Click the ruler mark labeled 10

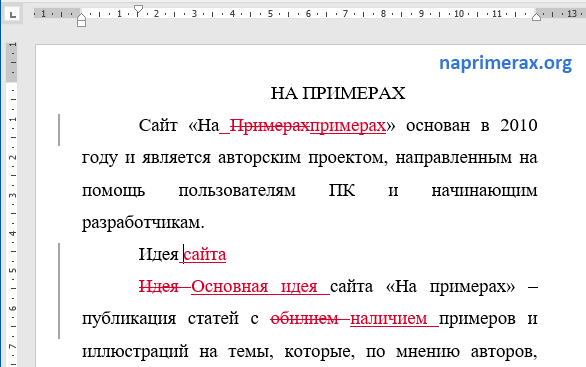point(459,14)
